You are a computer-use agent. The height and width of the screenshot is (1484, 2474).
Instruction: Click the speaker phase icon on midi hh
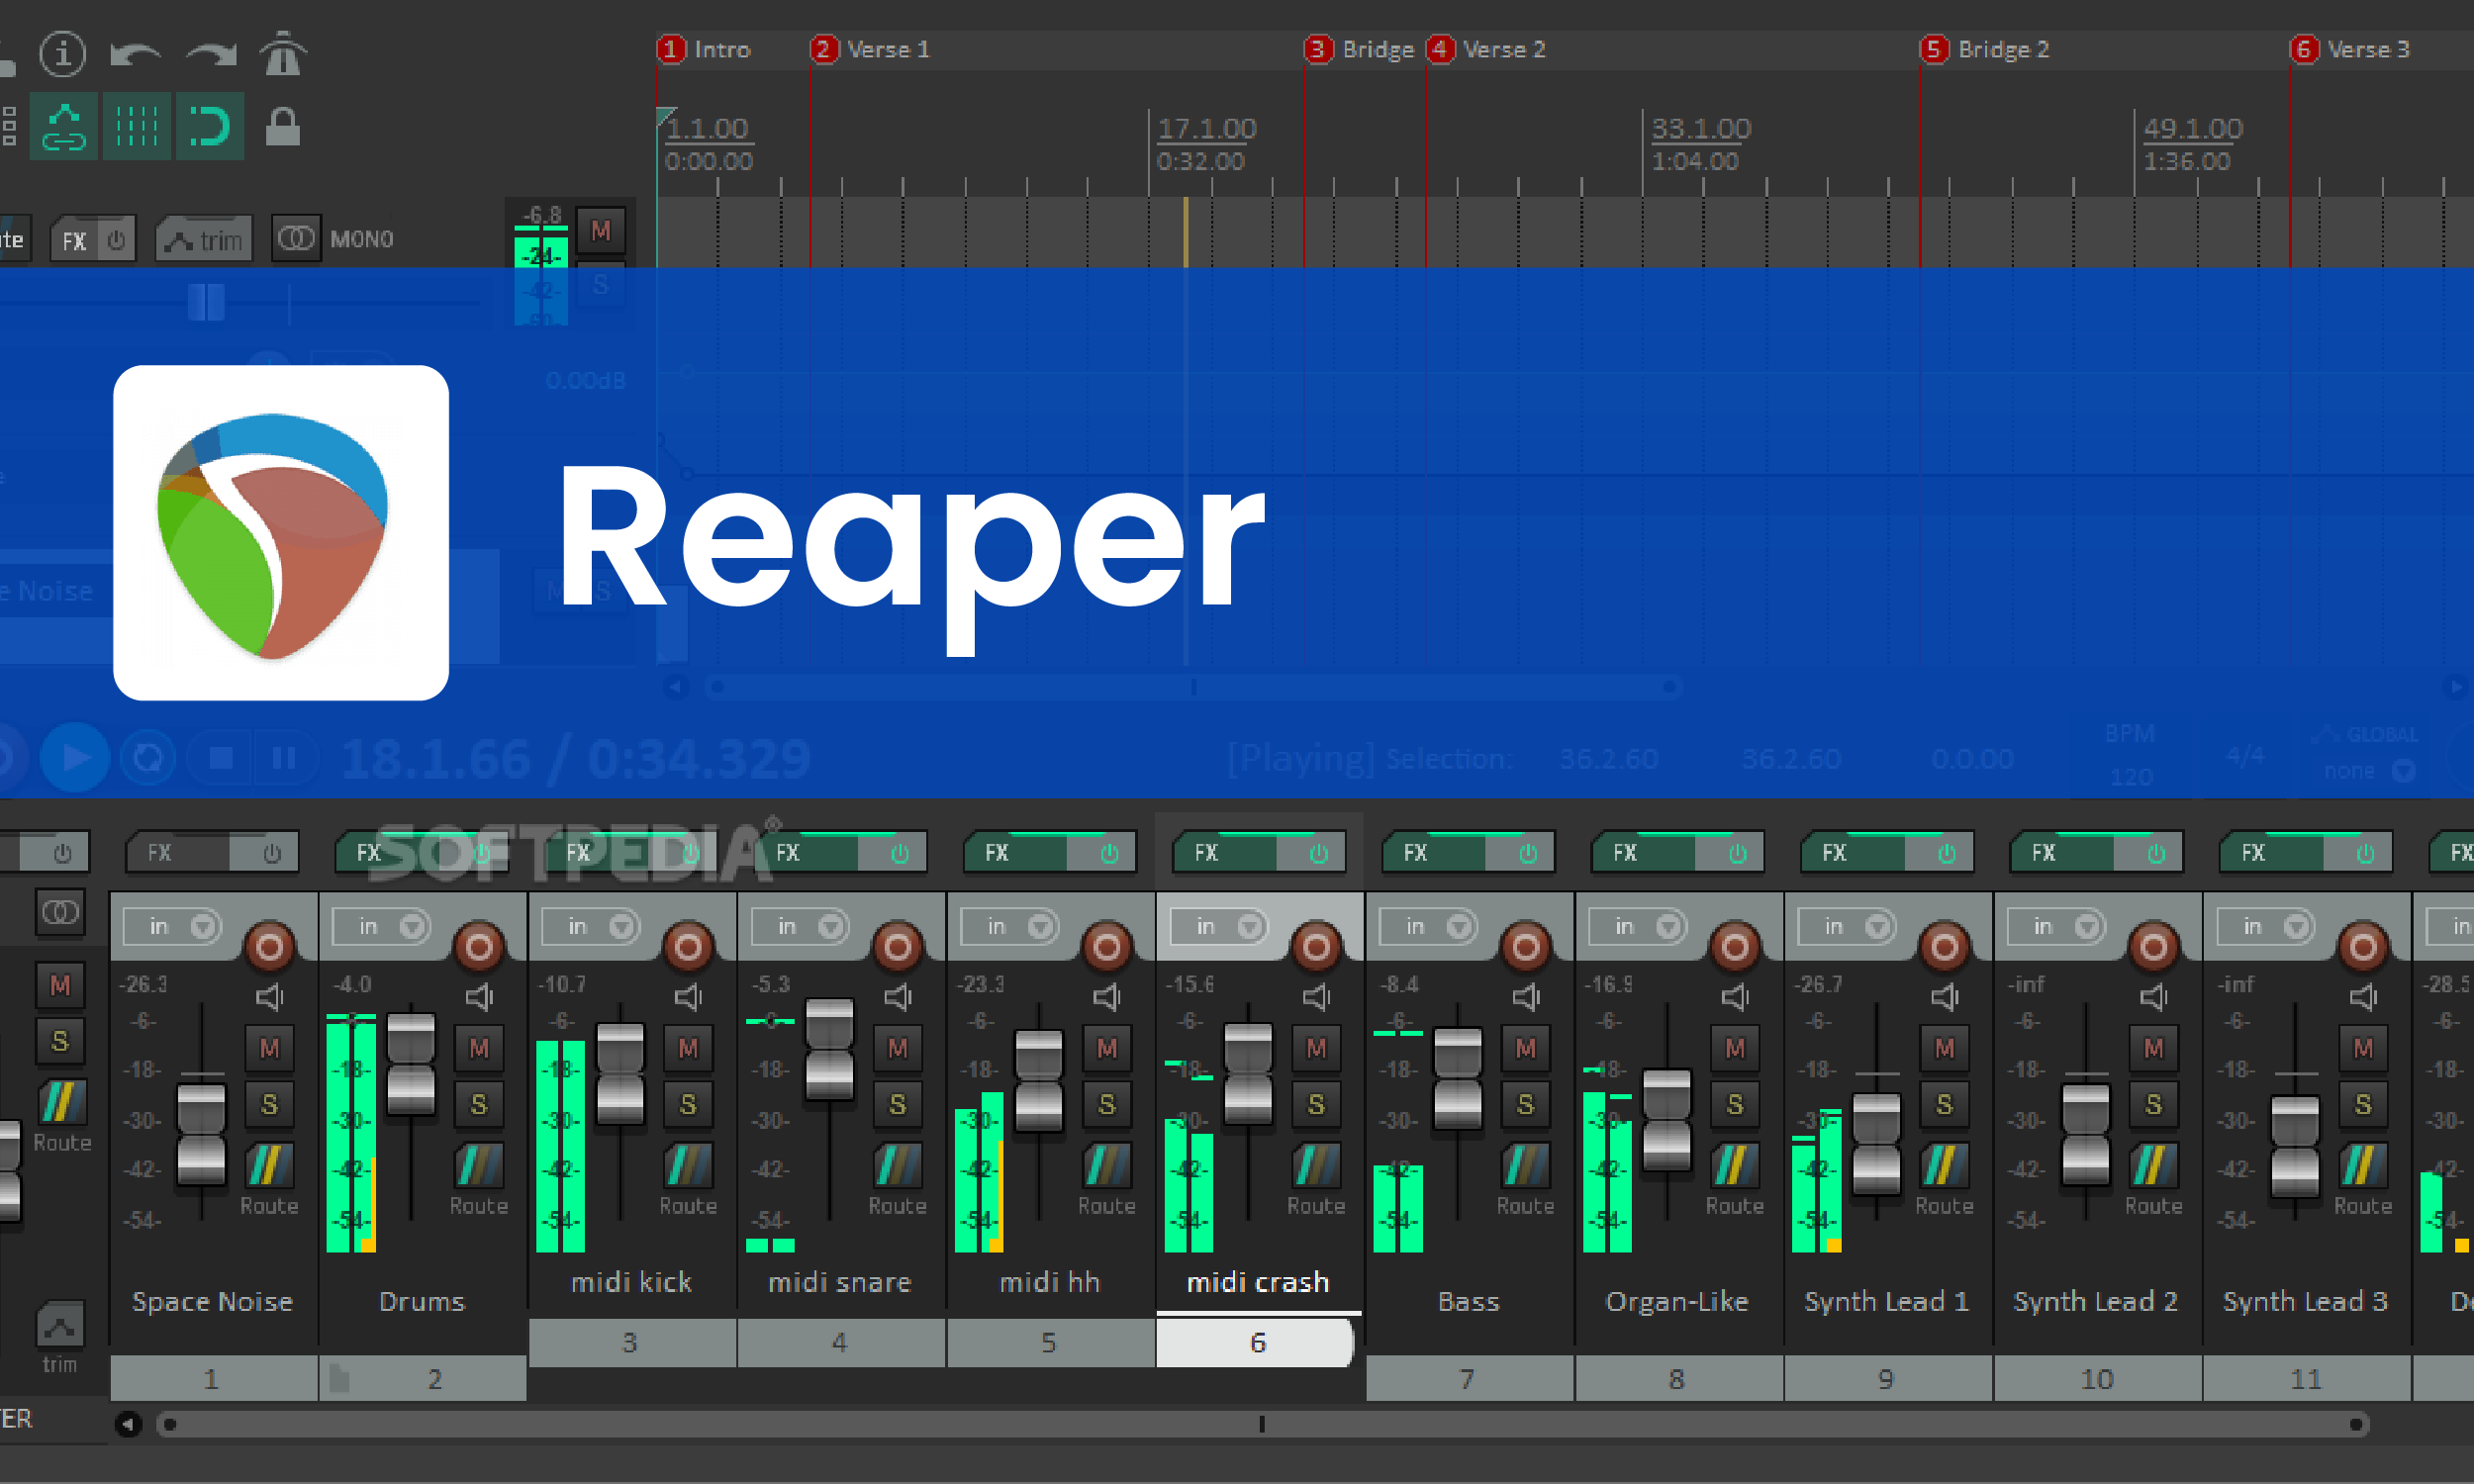(1106, 997)
